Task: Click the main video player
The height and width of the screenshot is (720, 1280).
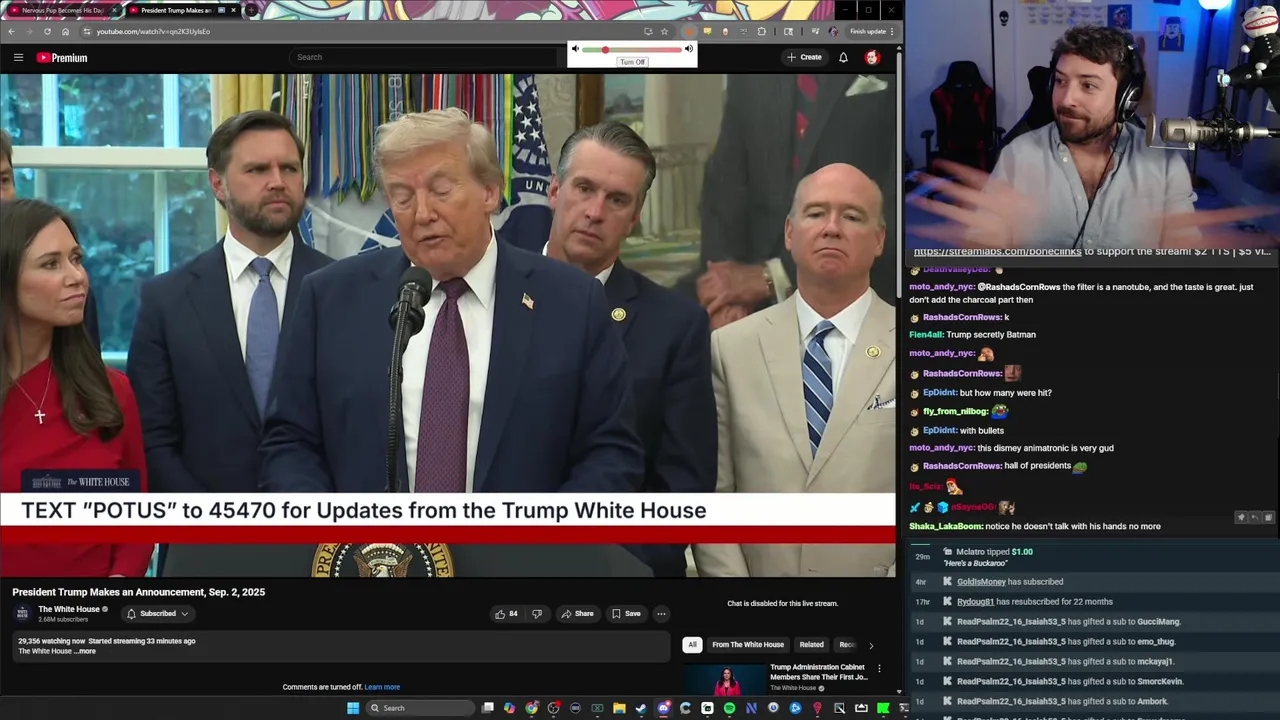Action: pyautogui.click(x=448, y=325)
